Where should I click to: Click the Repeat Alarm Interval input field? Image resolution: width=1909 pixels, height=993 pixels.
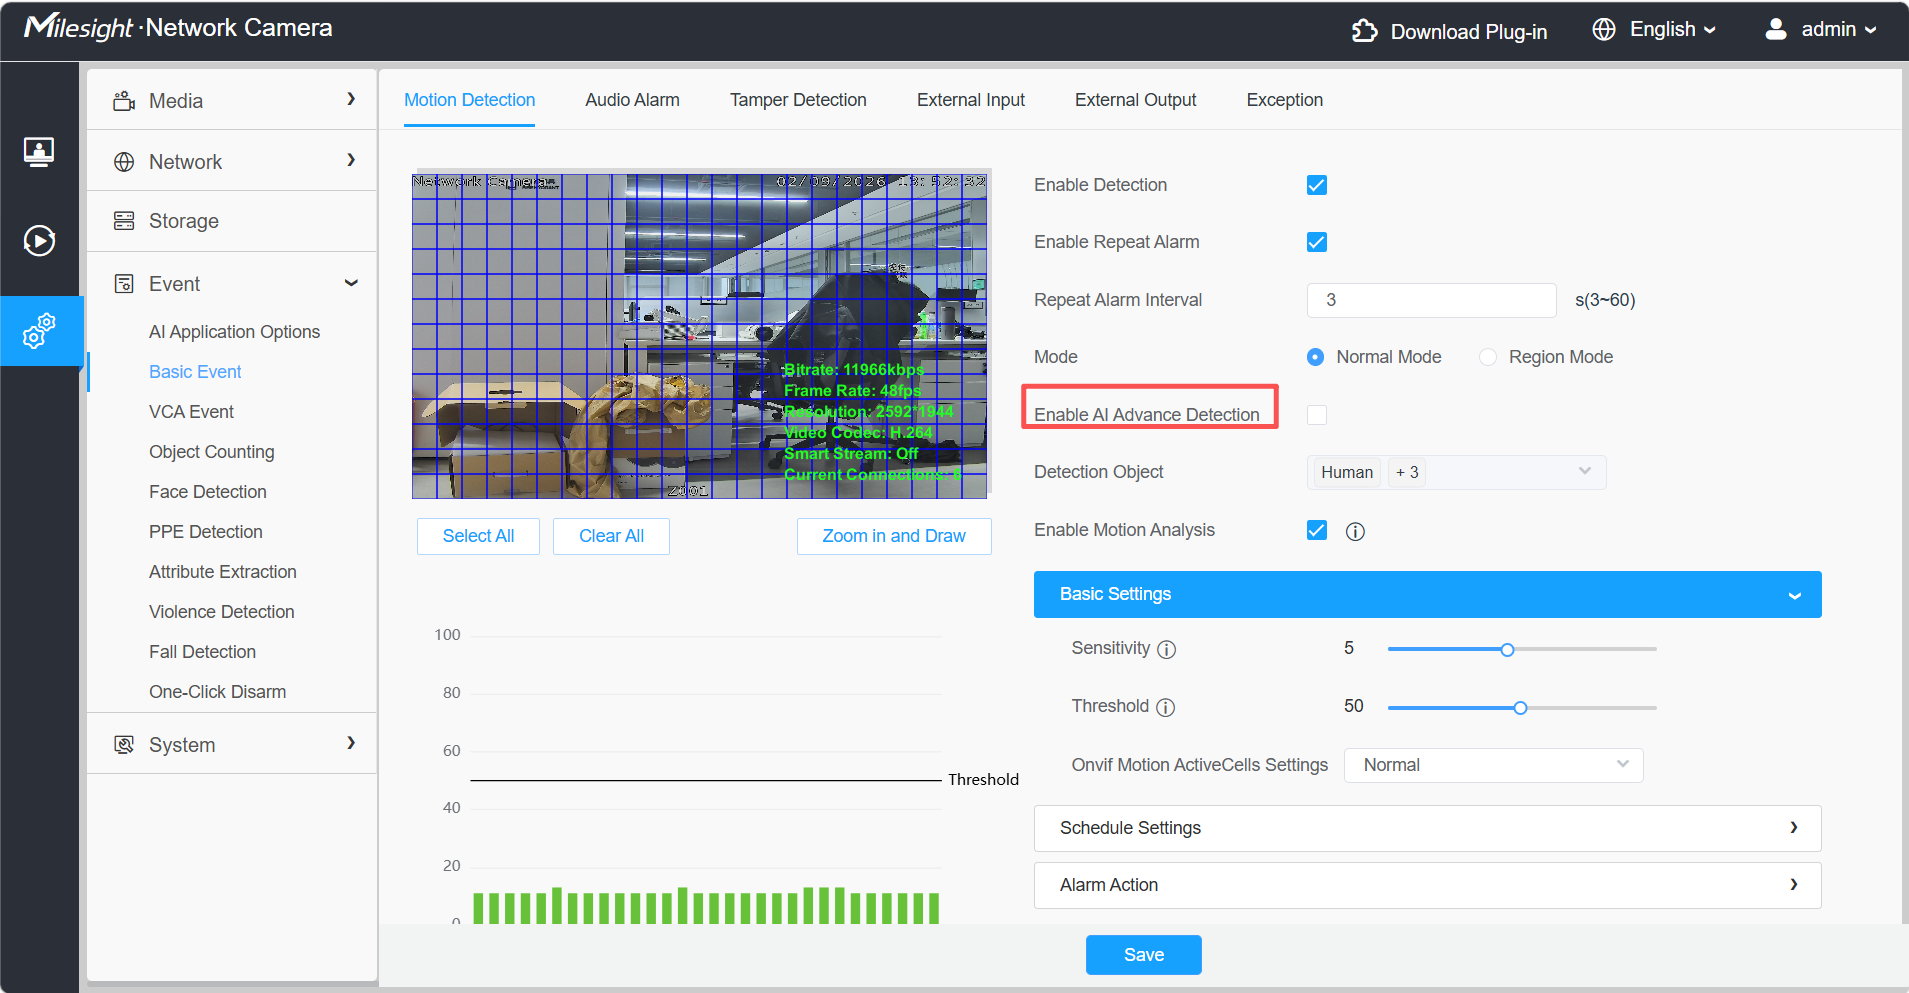(1431, 300)
